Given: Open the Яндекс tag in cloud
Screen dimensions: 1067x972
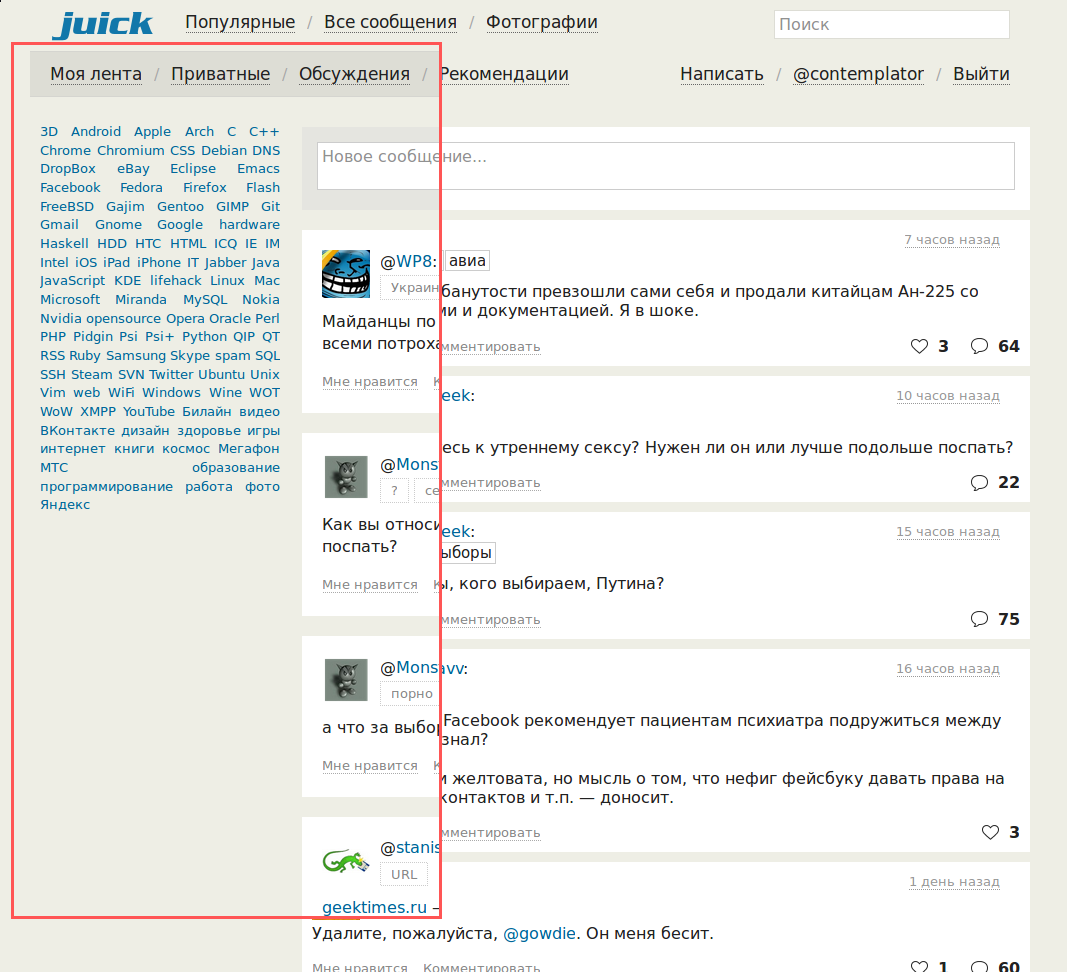Looking at the screenshot, I should (x=65, y=504).
